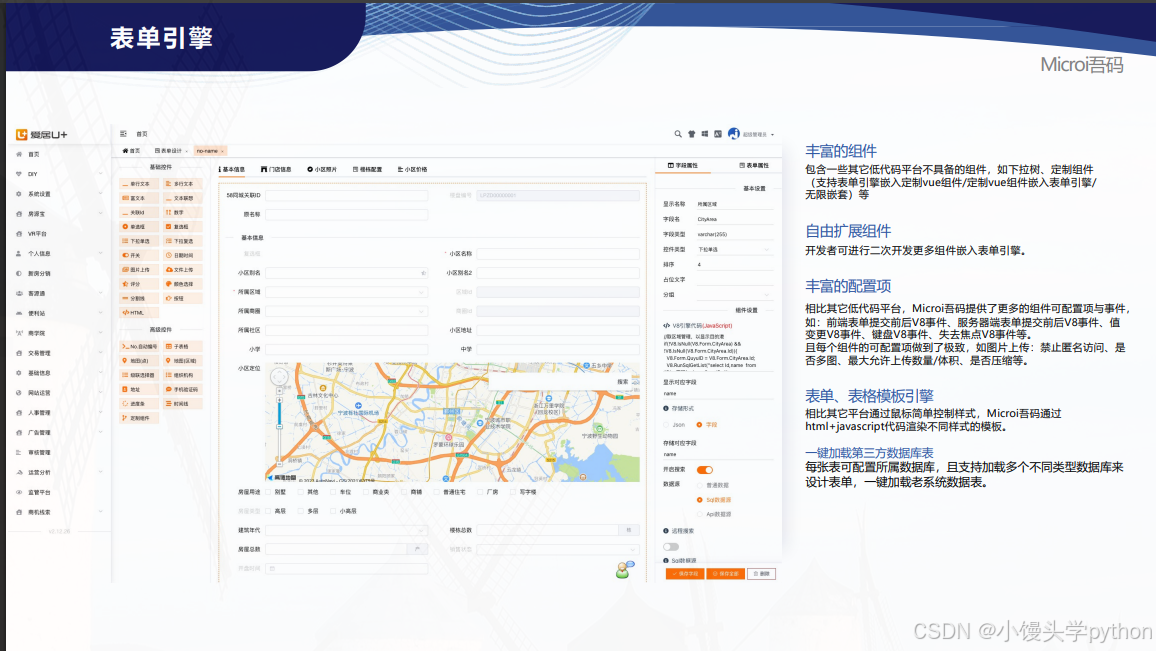Select the 普通数据 radio option
The width and height of the screenshot is (1156, 651).
[x=700, y=485]
